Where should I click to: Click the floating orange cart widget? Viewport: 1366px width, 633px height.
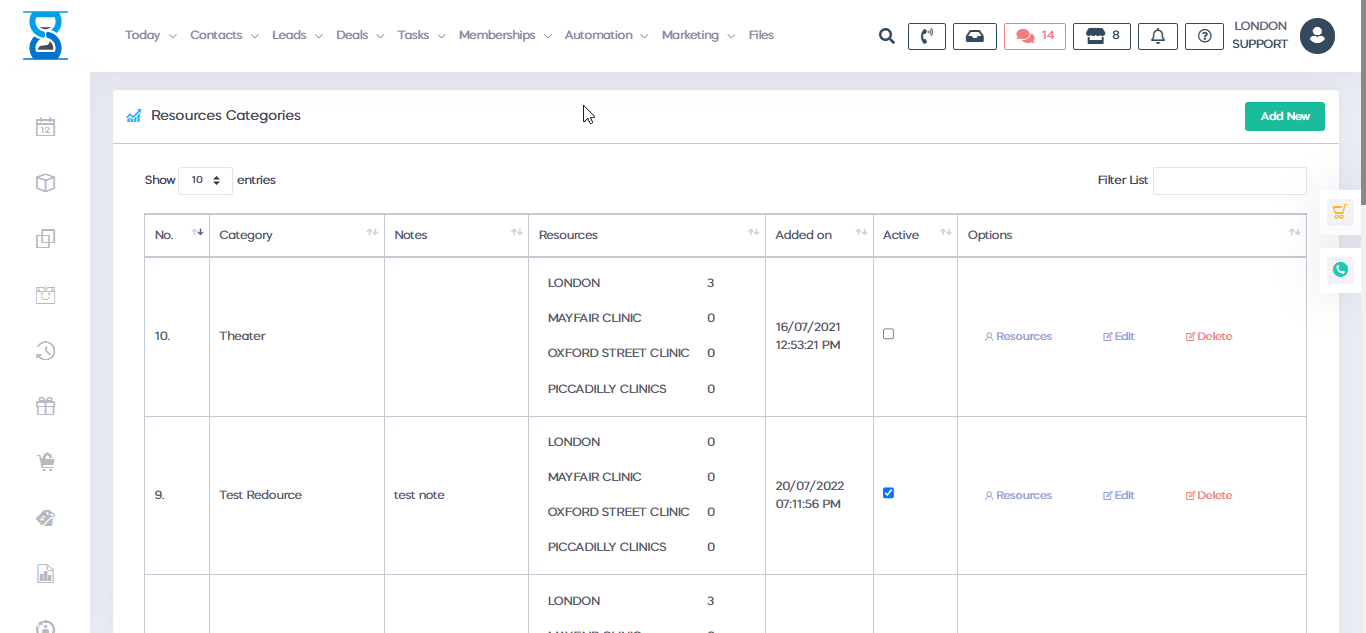[x=1340, y=211]
